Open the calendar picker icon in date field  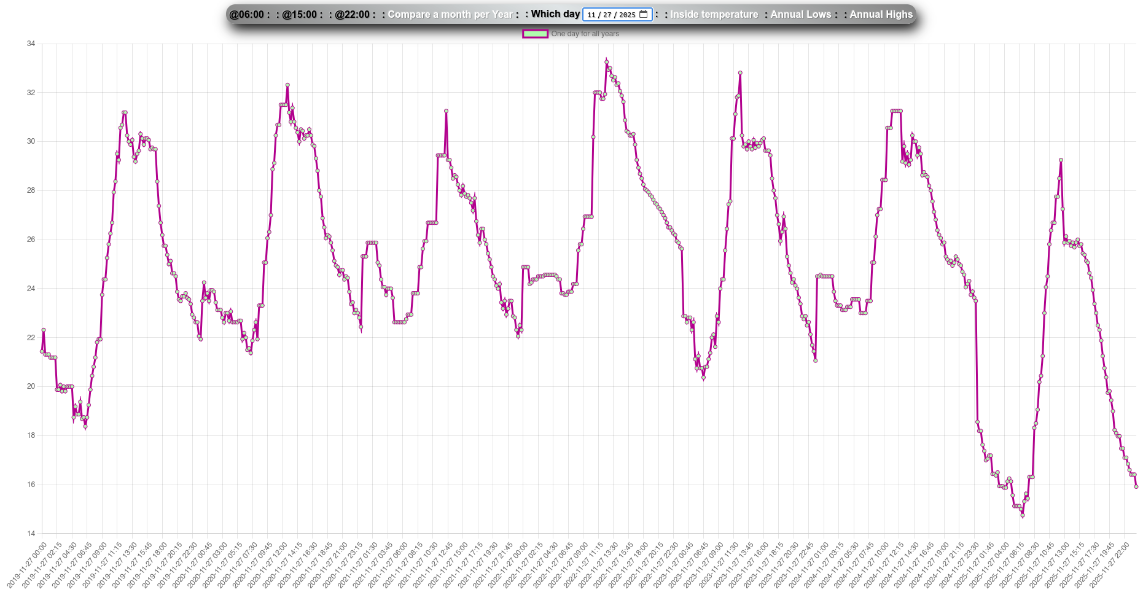click(x=643, y=15)
